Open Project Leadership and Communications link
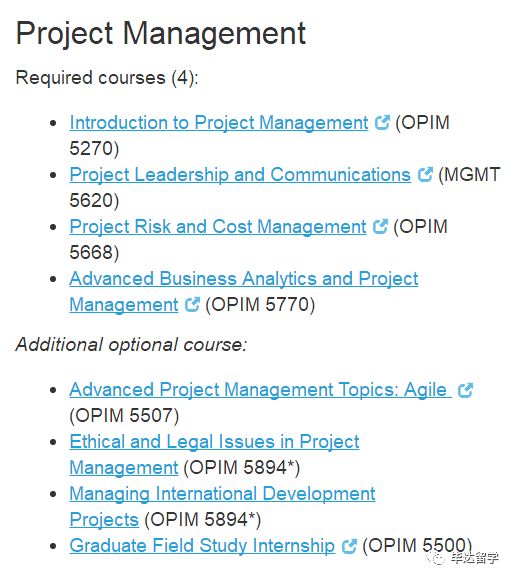 tap(240, 175)
